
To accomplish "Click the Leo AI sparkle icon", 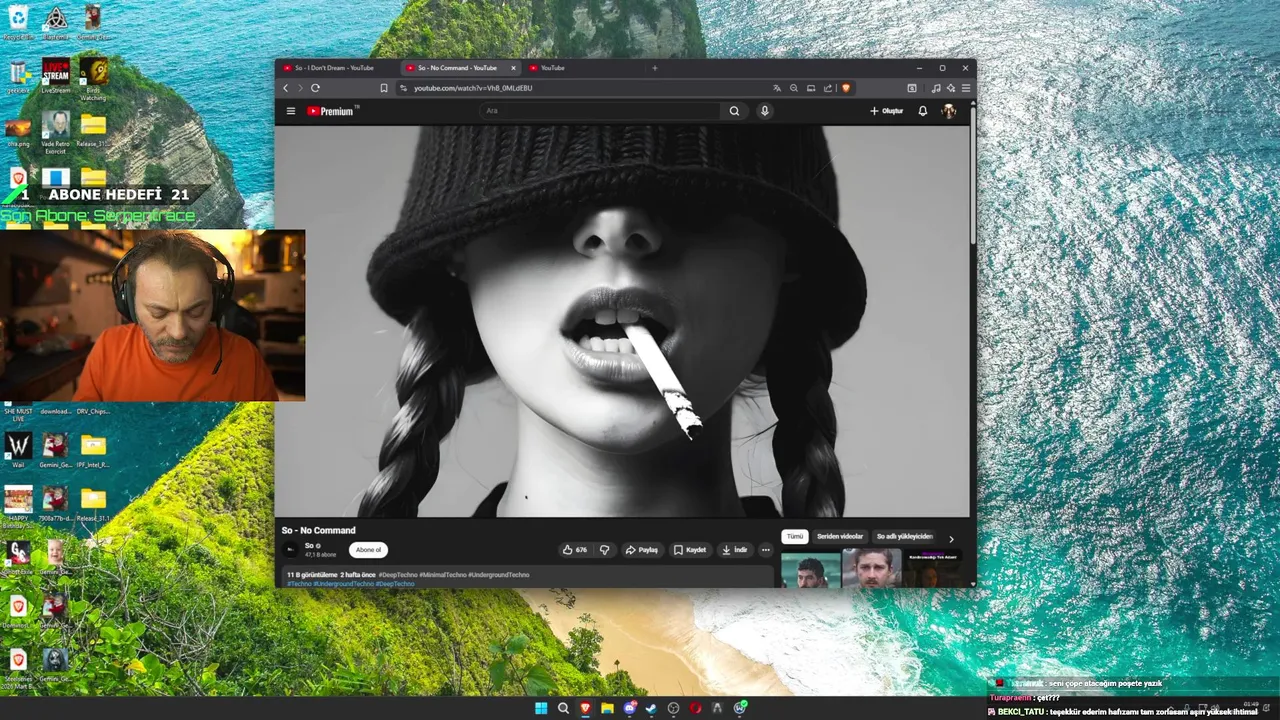I will (x=951, y=88).
